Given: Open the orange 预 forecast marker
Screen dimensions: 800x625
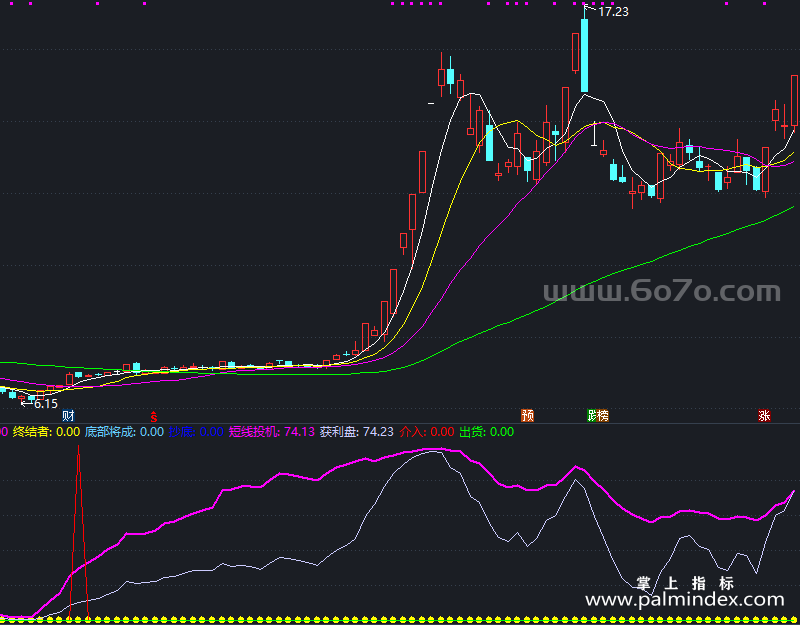Looking at the screenshot, I should (528, 415).
